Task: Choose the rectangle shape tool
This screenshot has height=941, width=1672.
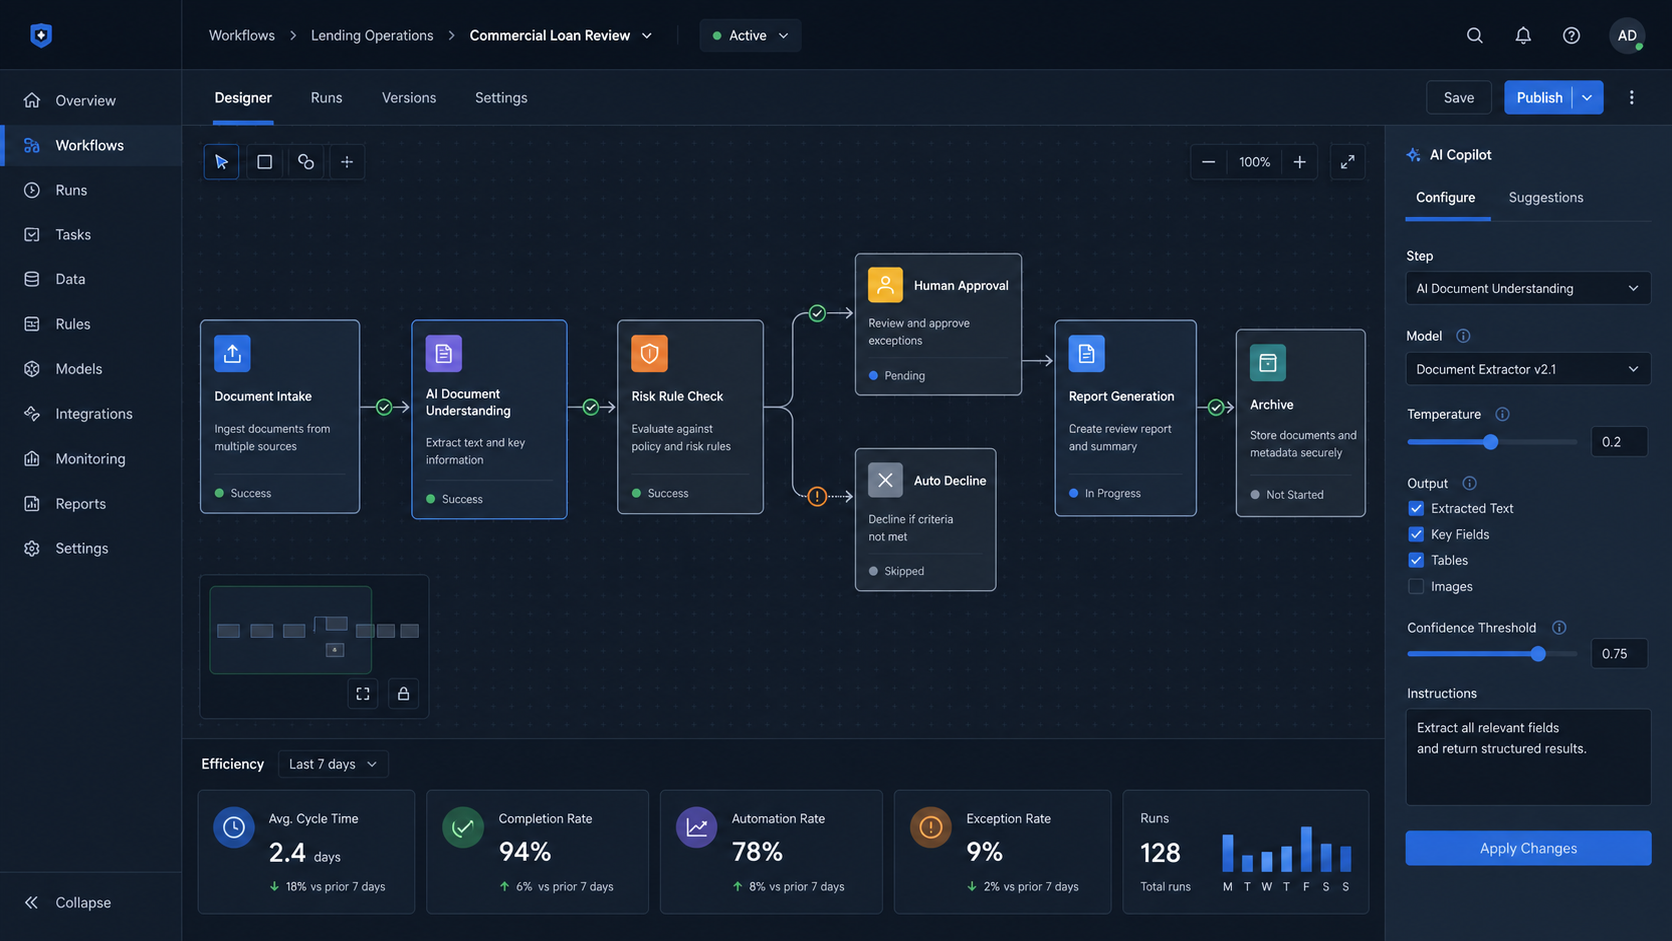Action: tap(264, 162)
